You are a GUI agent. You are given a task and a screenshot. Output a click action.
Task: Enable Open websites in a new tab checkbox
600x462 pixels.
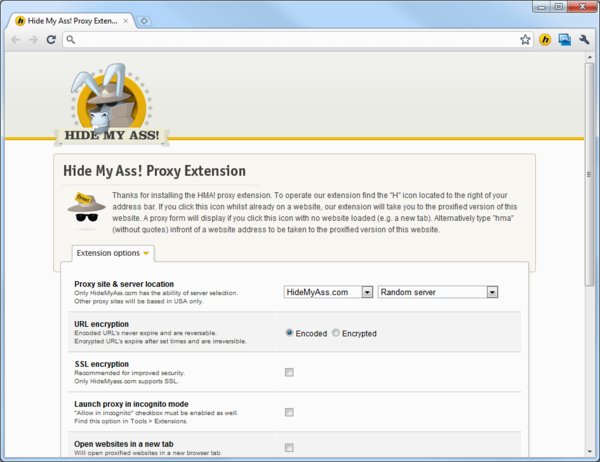coord(289,447)
